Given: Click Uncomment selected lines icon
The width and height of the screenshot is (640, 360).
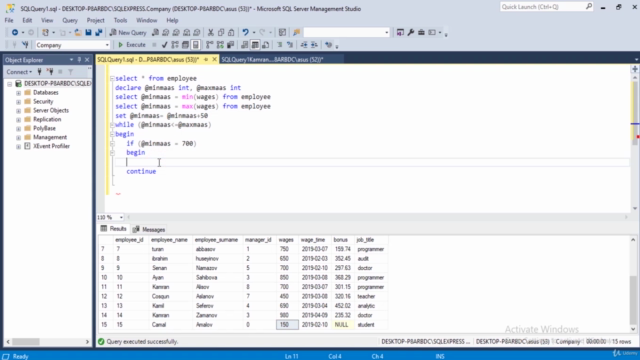Looking at the screenshot, I should click(290, 45).
